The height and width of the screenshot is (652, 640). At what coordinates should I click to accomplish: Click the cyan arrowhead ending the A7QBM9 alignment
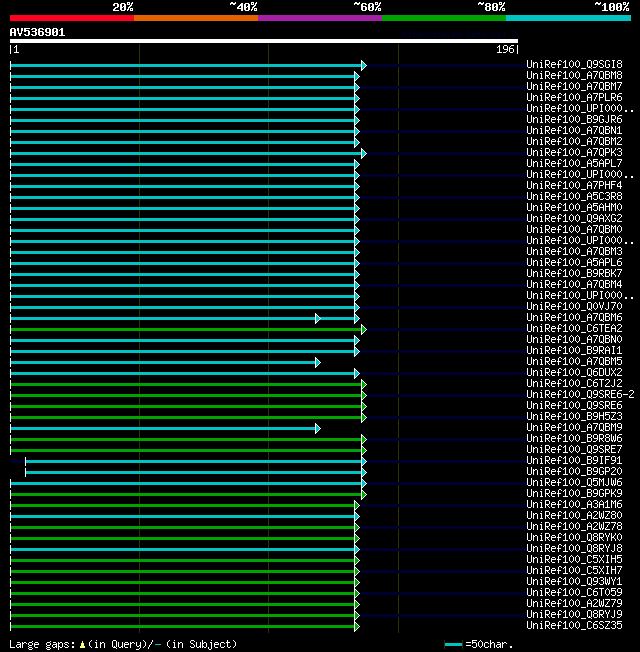coord(318,429)
